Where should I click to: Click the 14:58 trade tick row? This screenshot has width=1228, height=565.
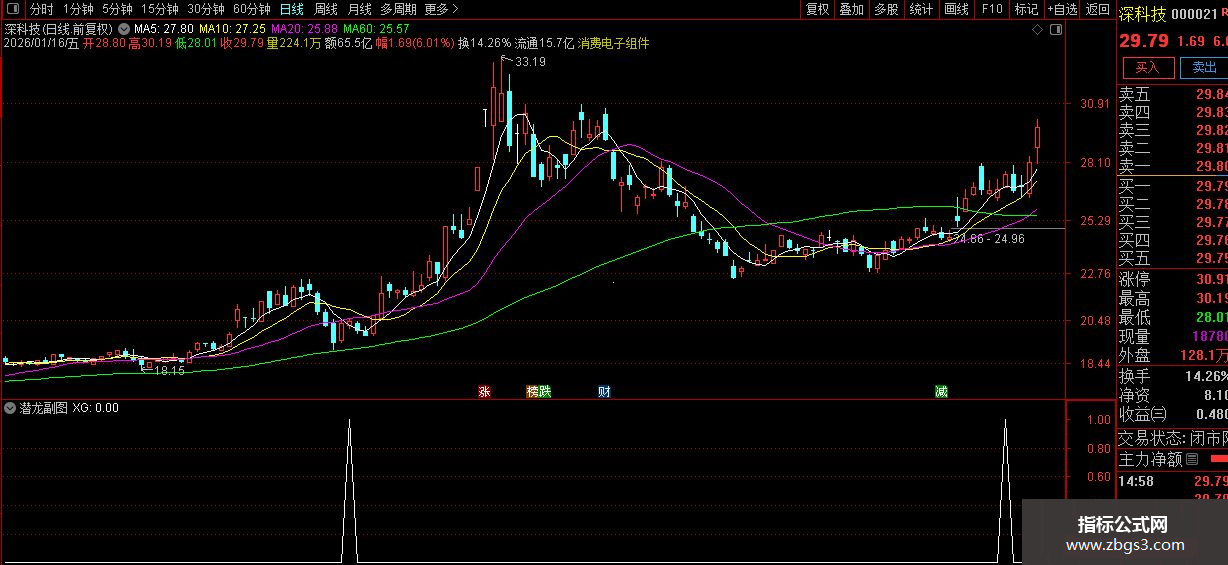pyautogui.click(x=1173, y=481)
